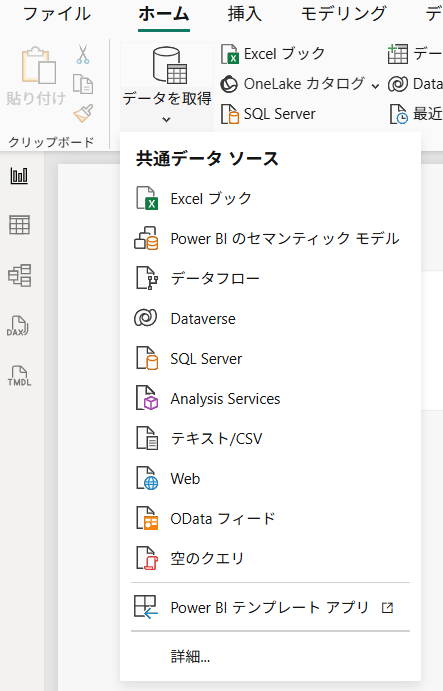The height and width of the screenshot is (691, 443).
Task: Open the table view sidebar icon
Action: click(19, 225)
